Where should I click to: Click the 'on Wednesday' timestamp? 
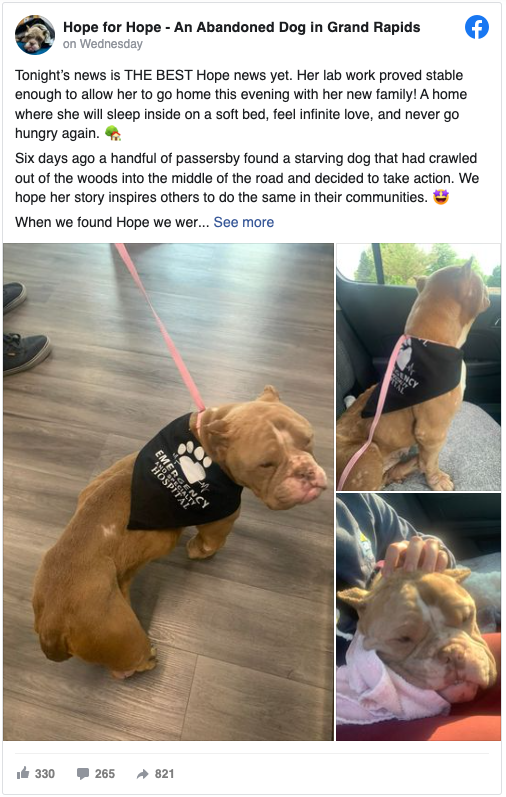(103, 44)
